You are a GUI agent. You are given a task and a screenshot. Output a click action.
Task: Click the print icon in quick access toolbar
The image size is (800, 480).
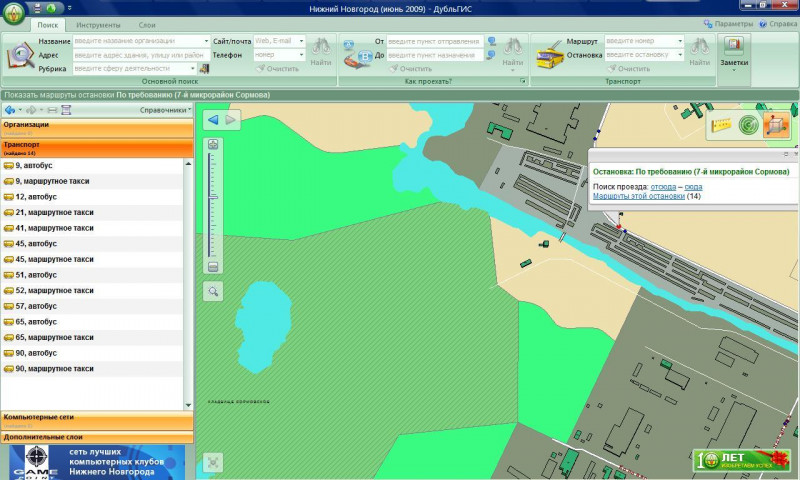click(x=37, y=8)
